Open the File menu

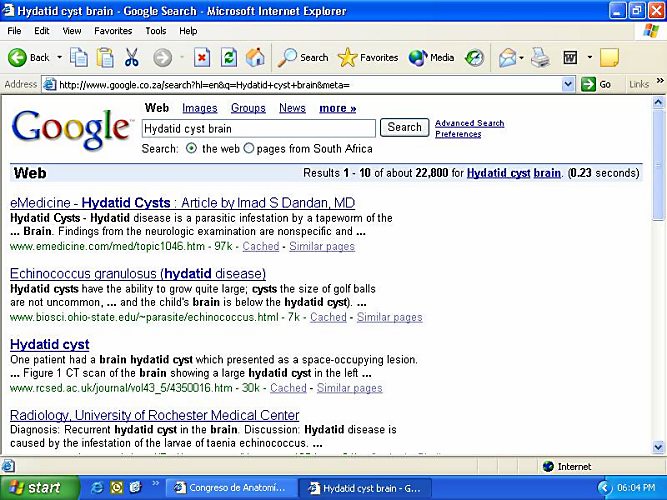14,31
